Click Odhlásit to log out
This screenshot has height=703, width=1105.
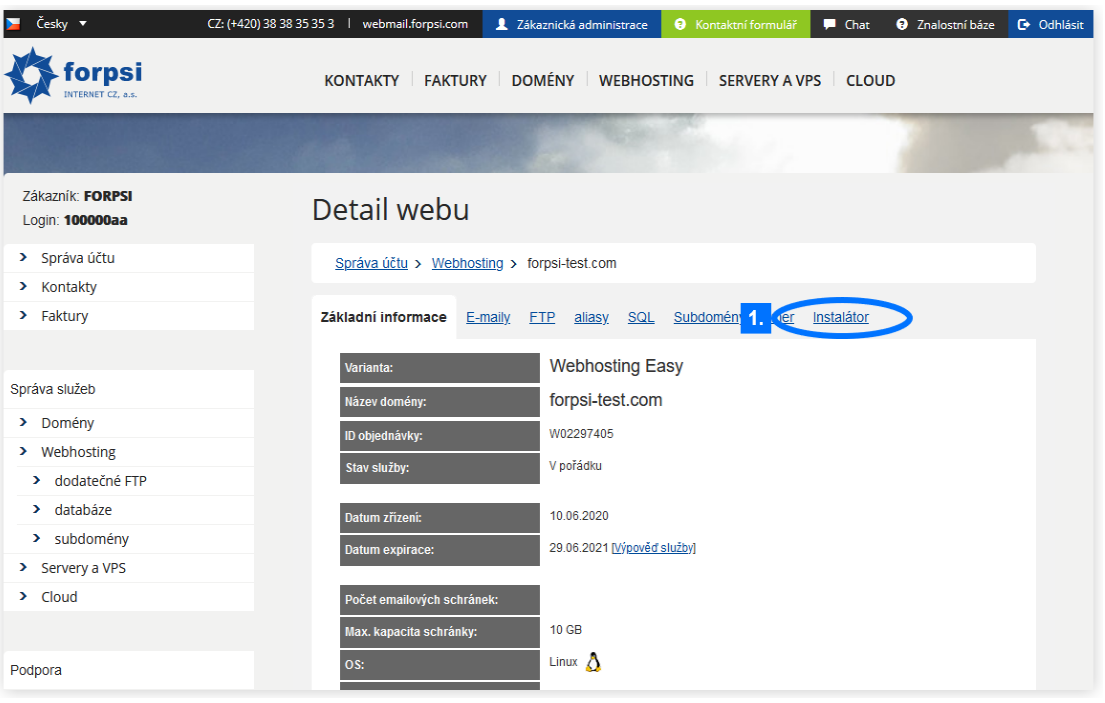(x=1051, y=25)
